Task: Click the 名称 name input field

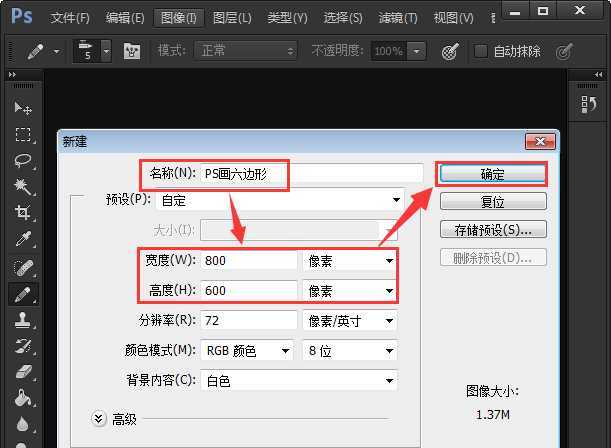Action: (312, 173)
